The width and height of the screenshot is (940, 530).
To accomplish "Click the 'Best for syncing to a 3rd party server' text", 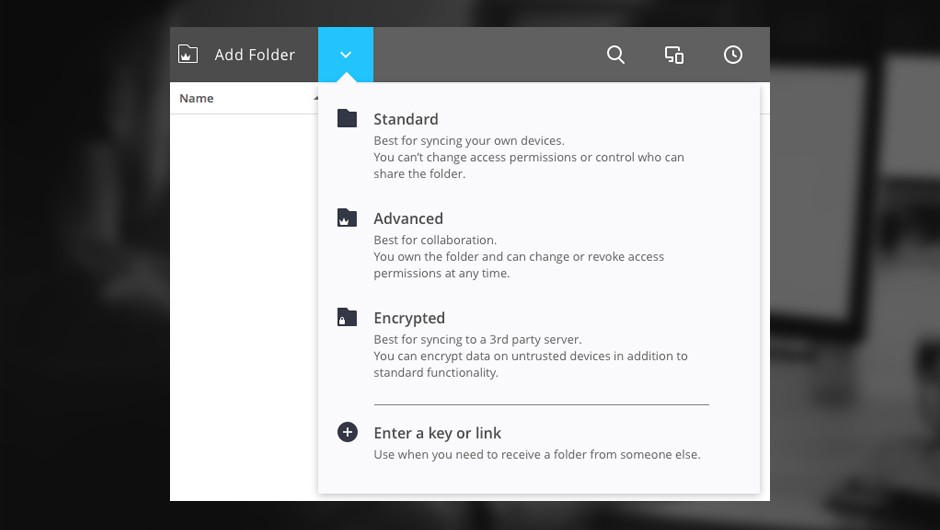I will 477,339.
